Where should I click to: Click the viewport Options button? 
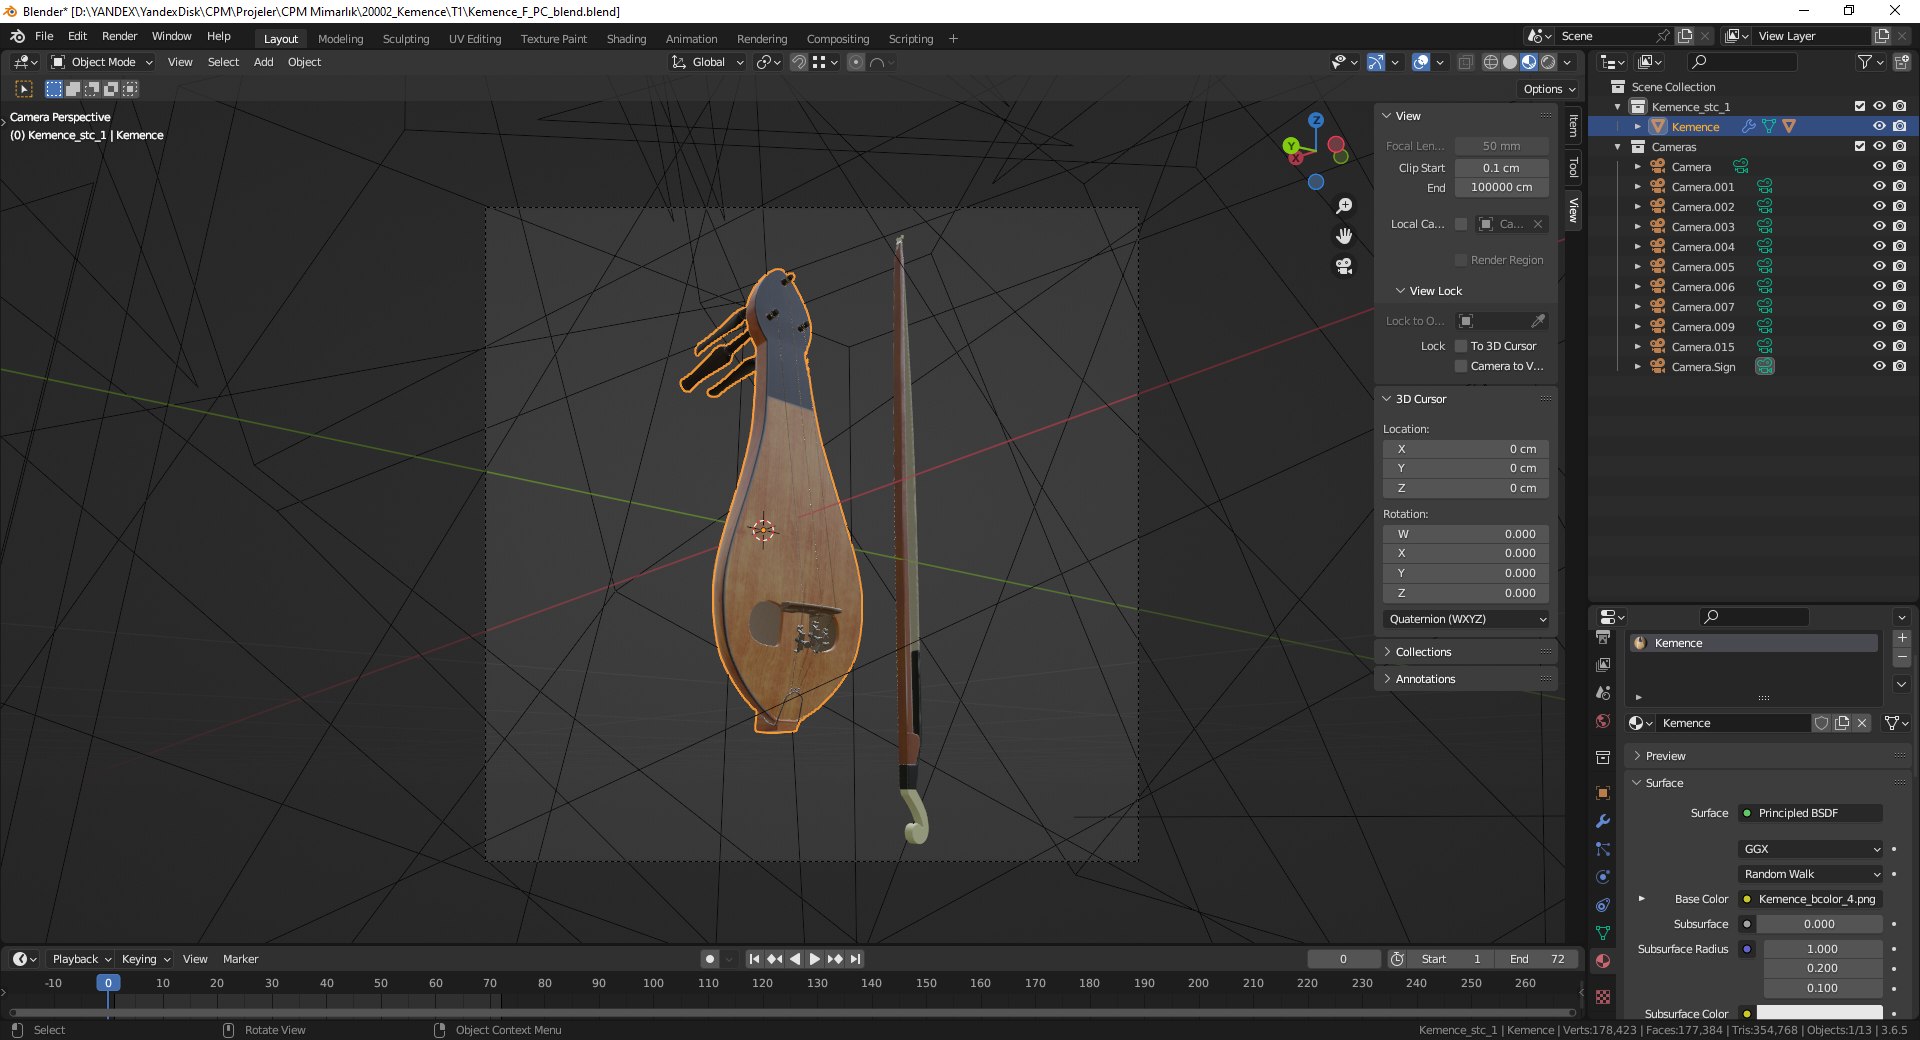coord(1549,89)
